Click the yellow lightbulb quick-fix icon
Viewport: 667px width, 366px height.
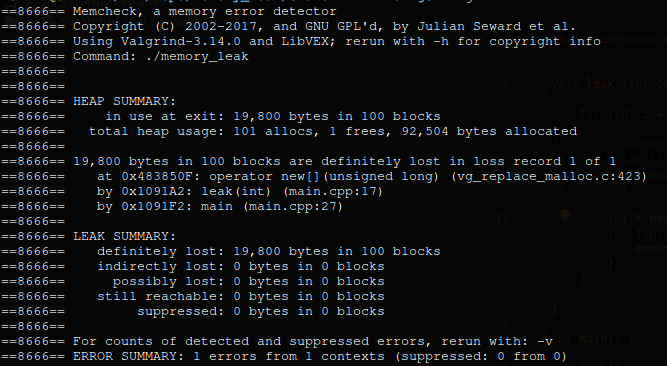(565, 216)
